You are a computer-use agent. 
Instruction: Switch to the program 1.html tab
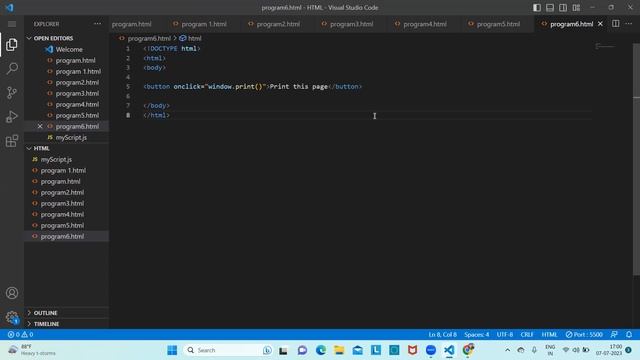tap(200, 24)
